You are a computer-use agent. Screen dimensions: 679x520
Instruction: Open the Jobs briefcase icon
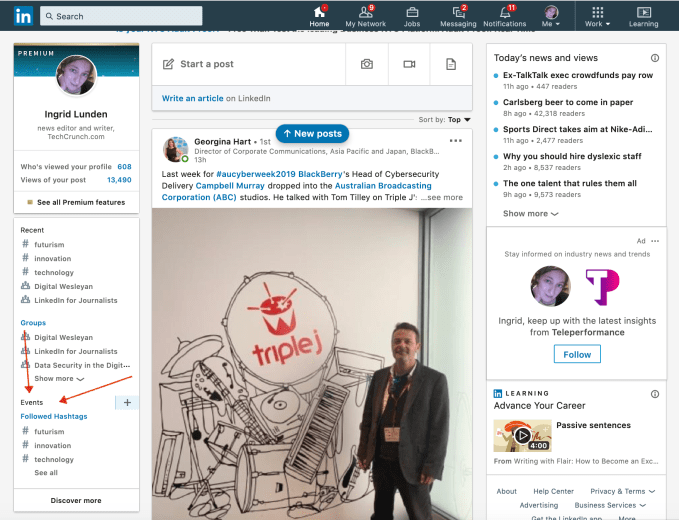point(412,12)
